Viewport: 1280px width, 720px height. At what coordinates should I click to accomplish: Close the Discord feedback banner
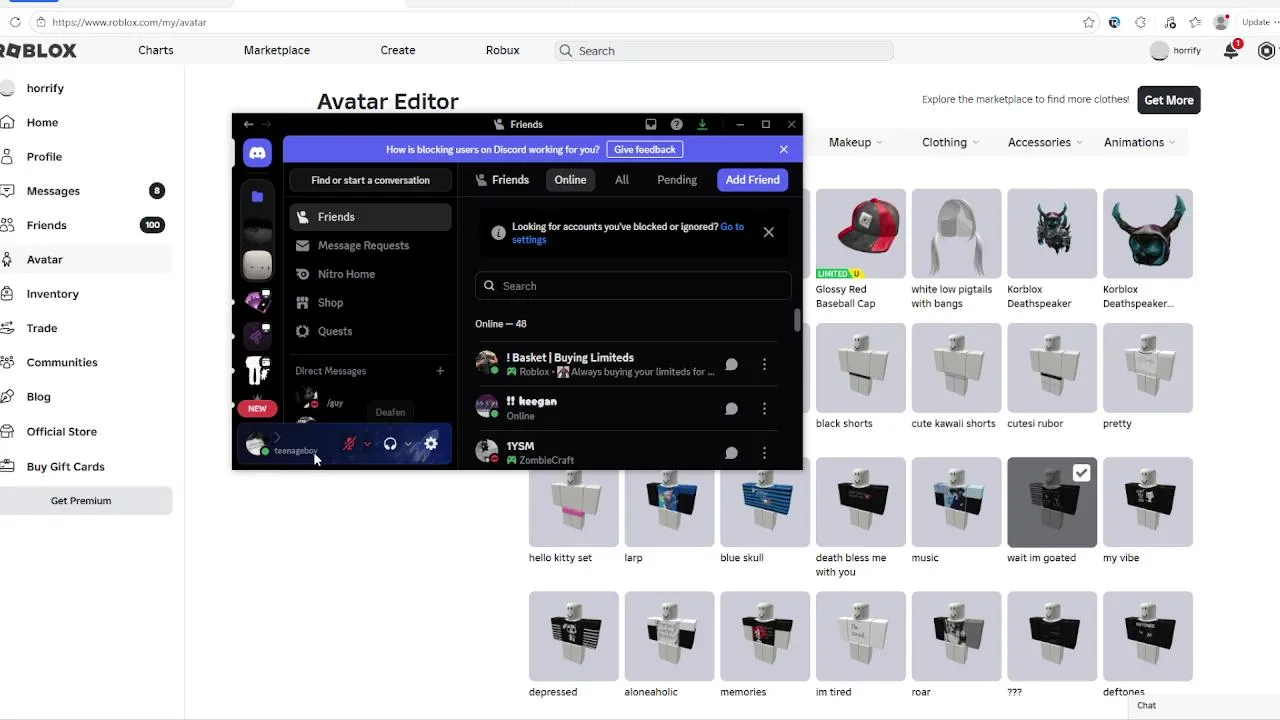pos(784,149)
